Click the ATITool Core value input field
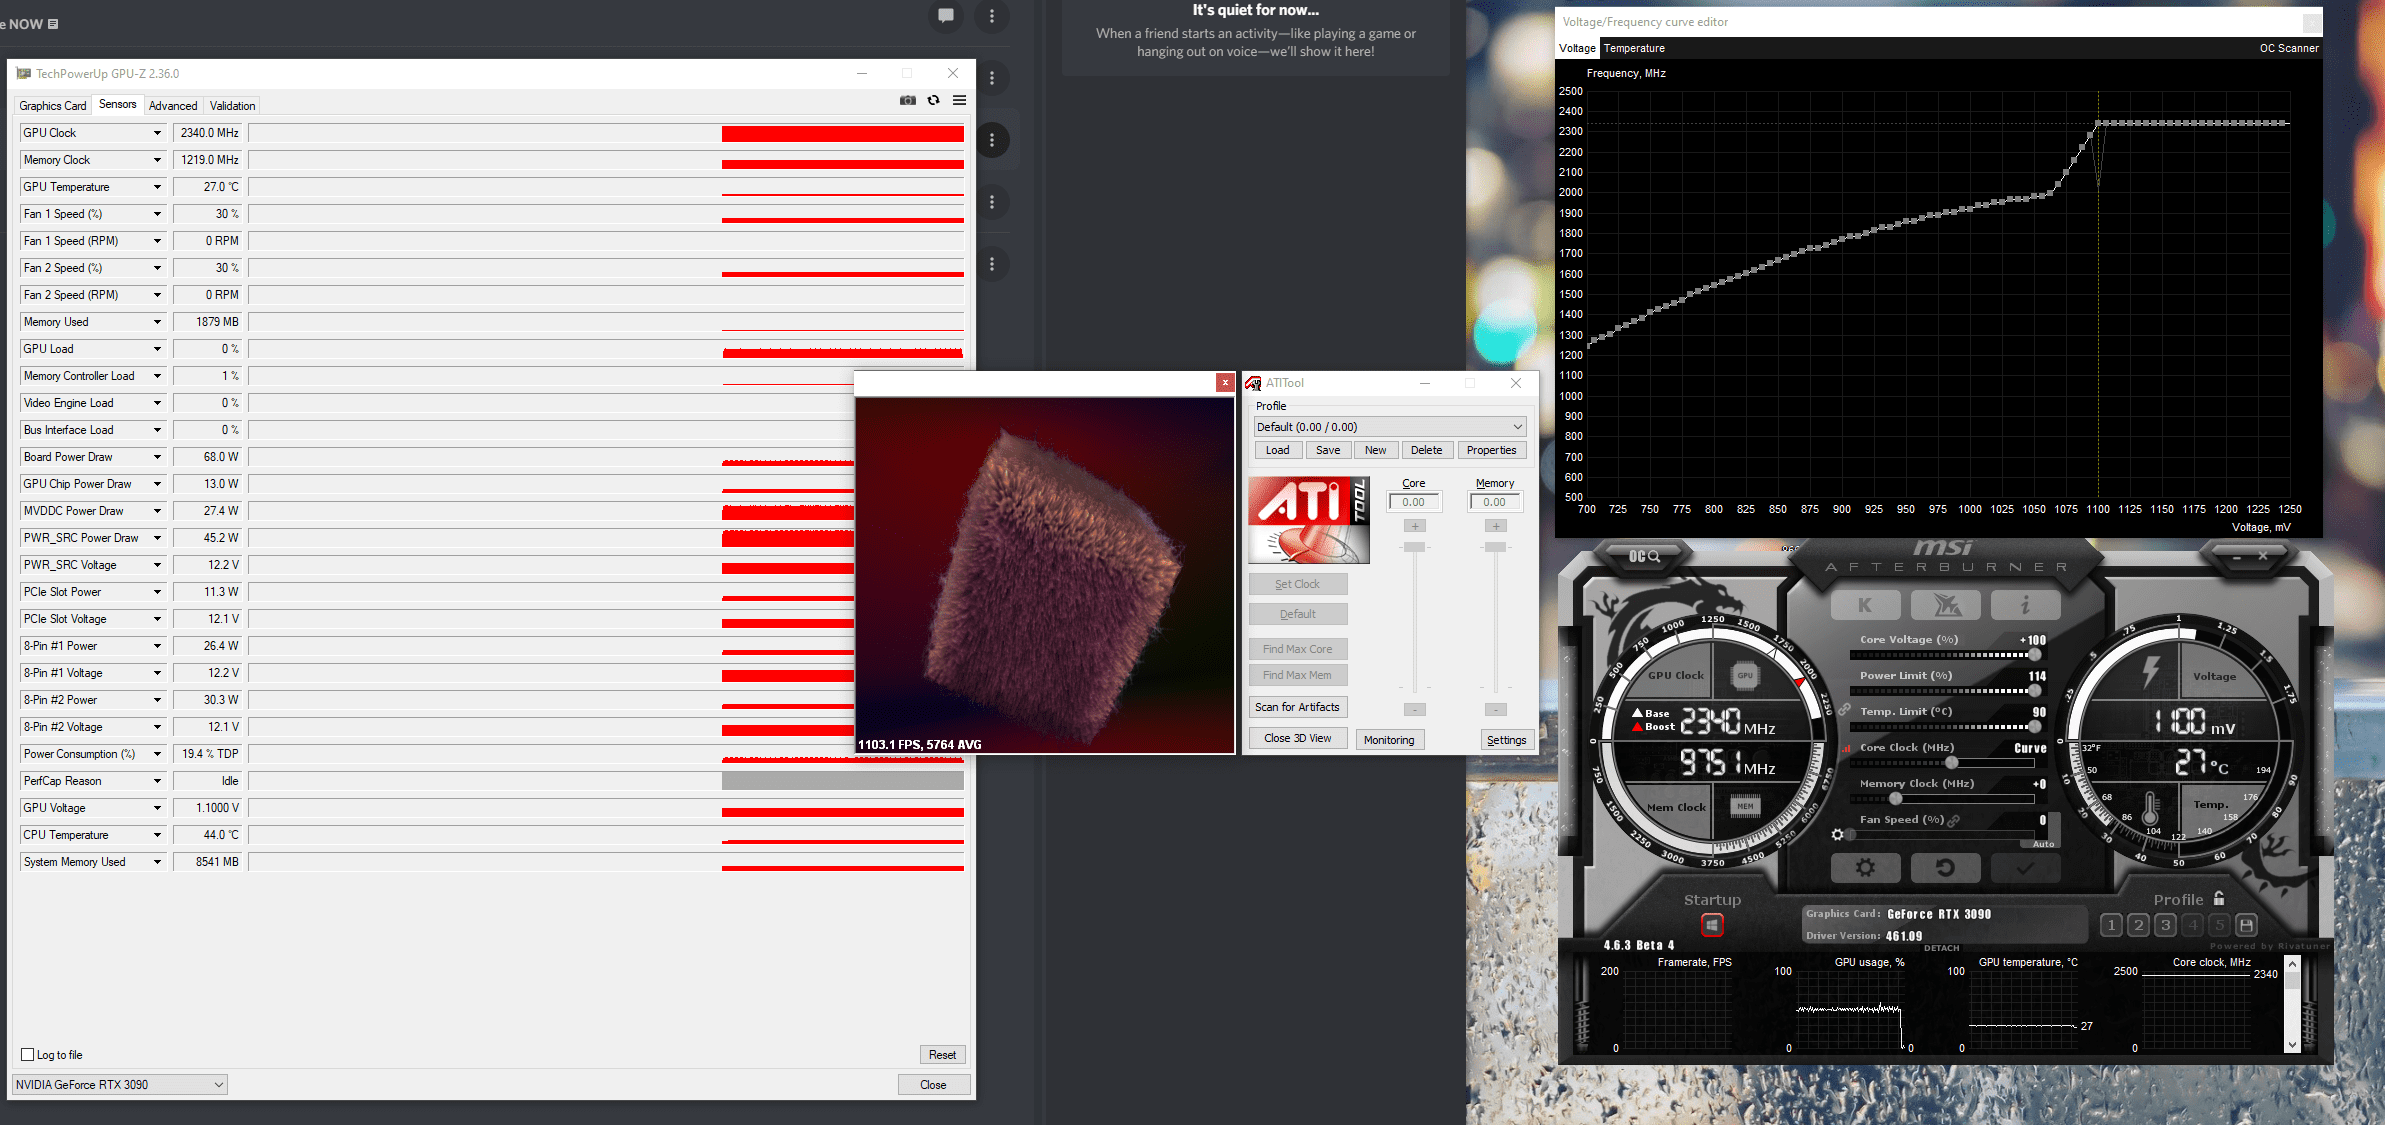 tap(1414, 502)
